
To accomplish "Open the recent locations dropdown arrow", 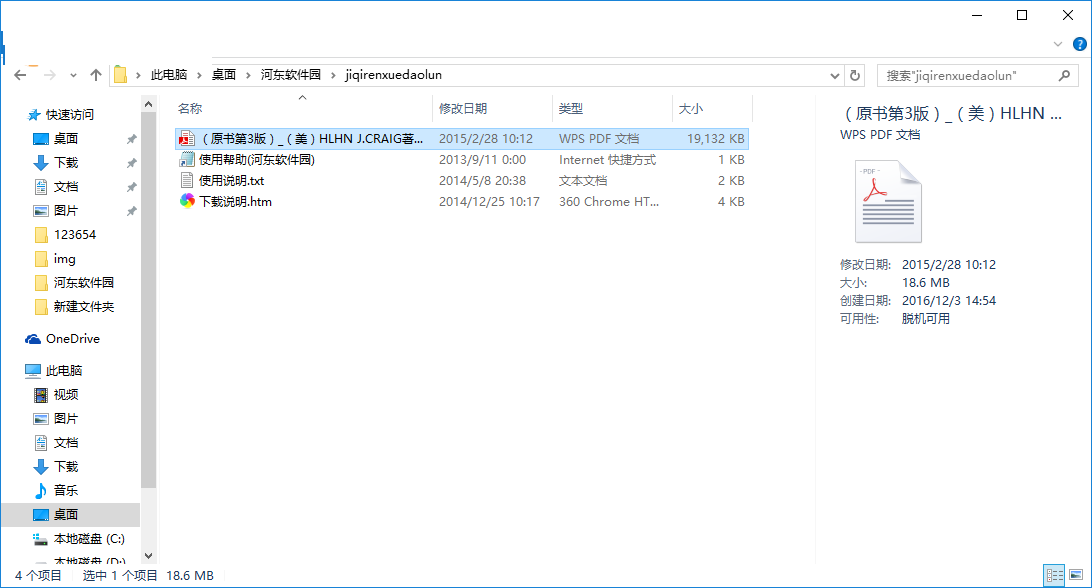I will (73, 75).
